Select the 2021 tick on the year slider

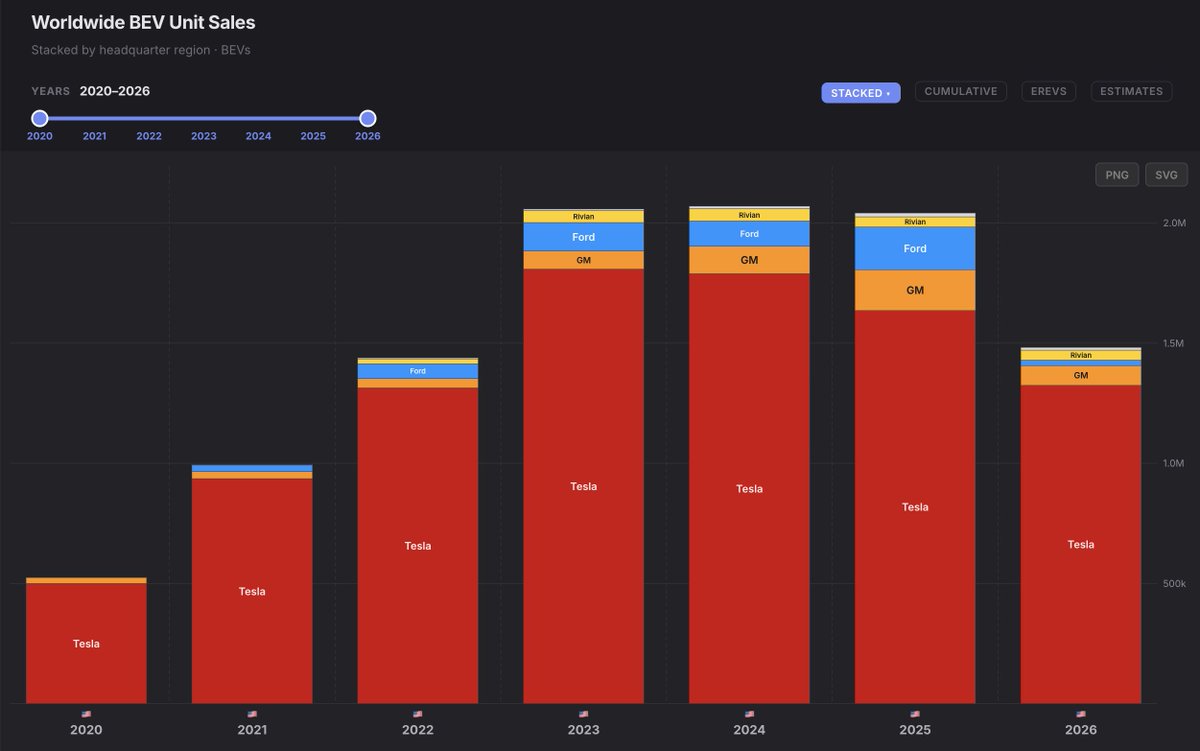95,136
